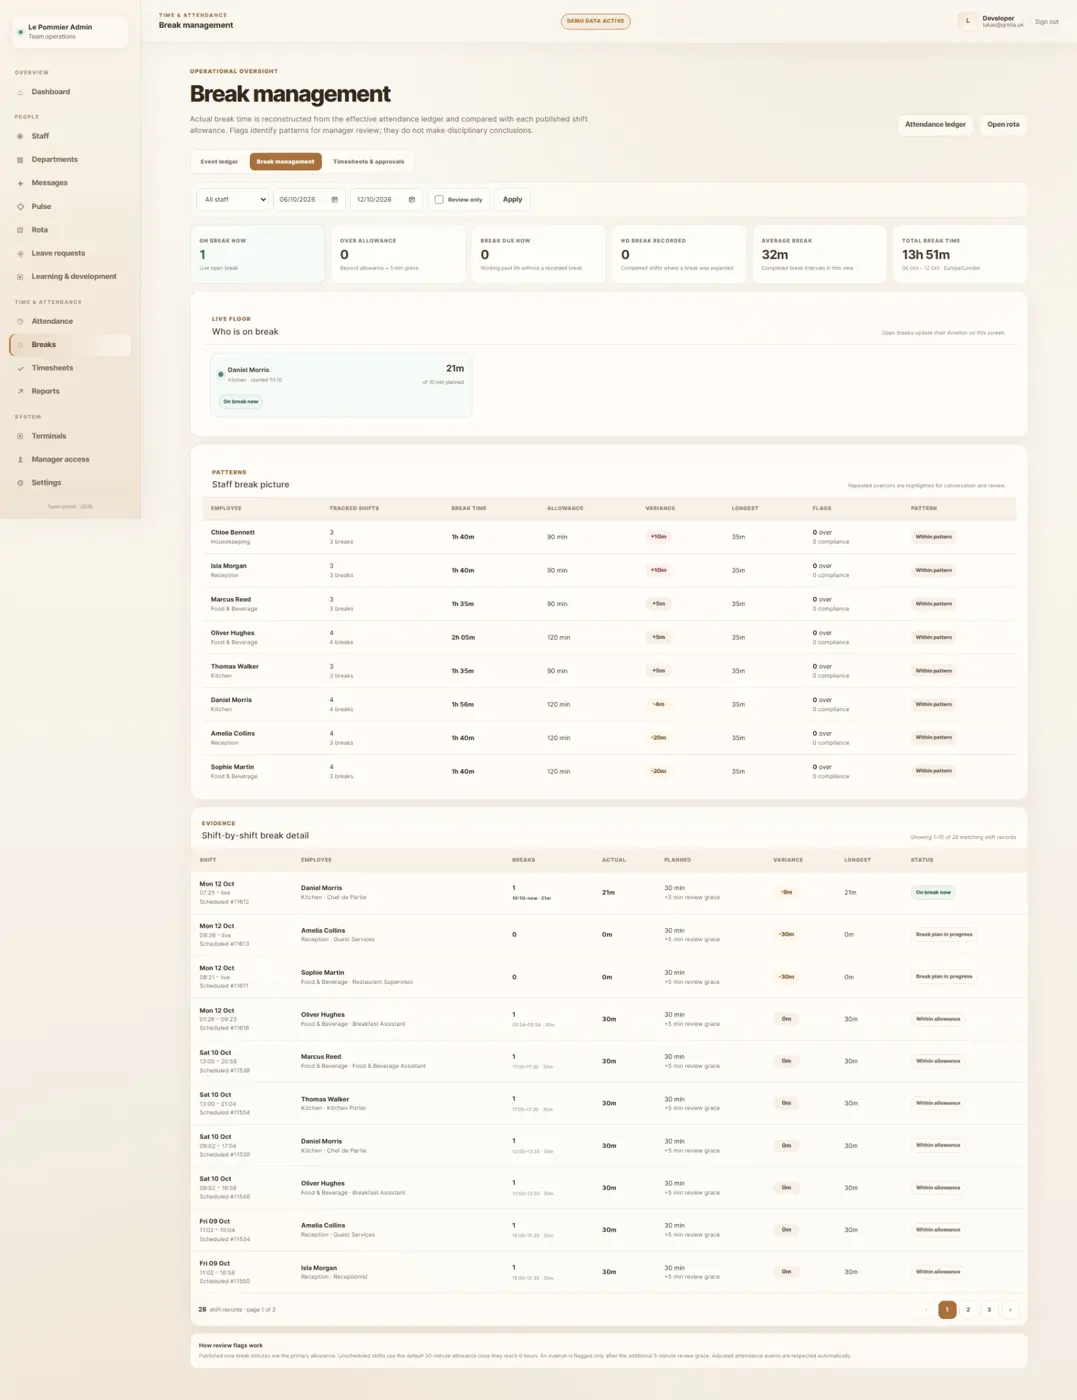This screenshot has height=1400, width=1077.
Task: Click the Le Pommier Admin workspace card
Action: (x=70, y=32)
